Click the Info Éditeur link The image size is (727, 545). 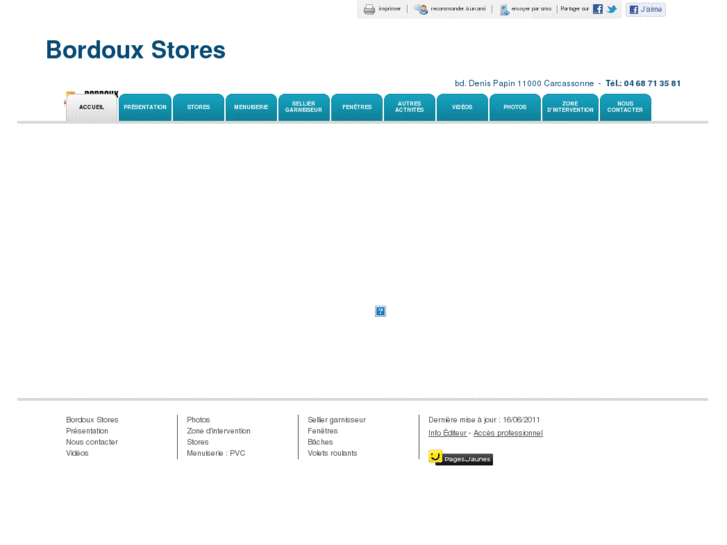pyautogui.click(x=447, y=433)
